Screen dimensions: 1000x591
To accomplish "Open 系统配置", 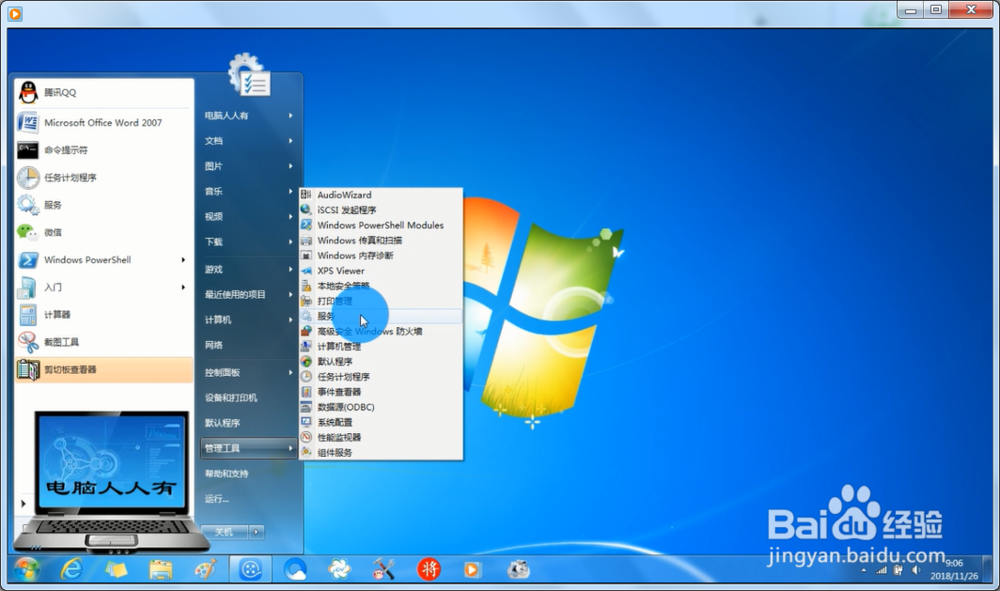I will pyautogui.click(x=381, y=422).
